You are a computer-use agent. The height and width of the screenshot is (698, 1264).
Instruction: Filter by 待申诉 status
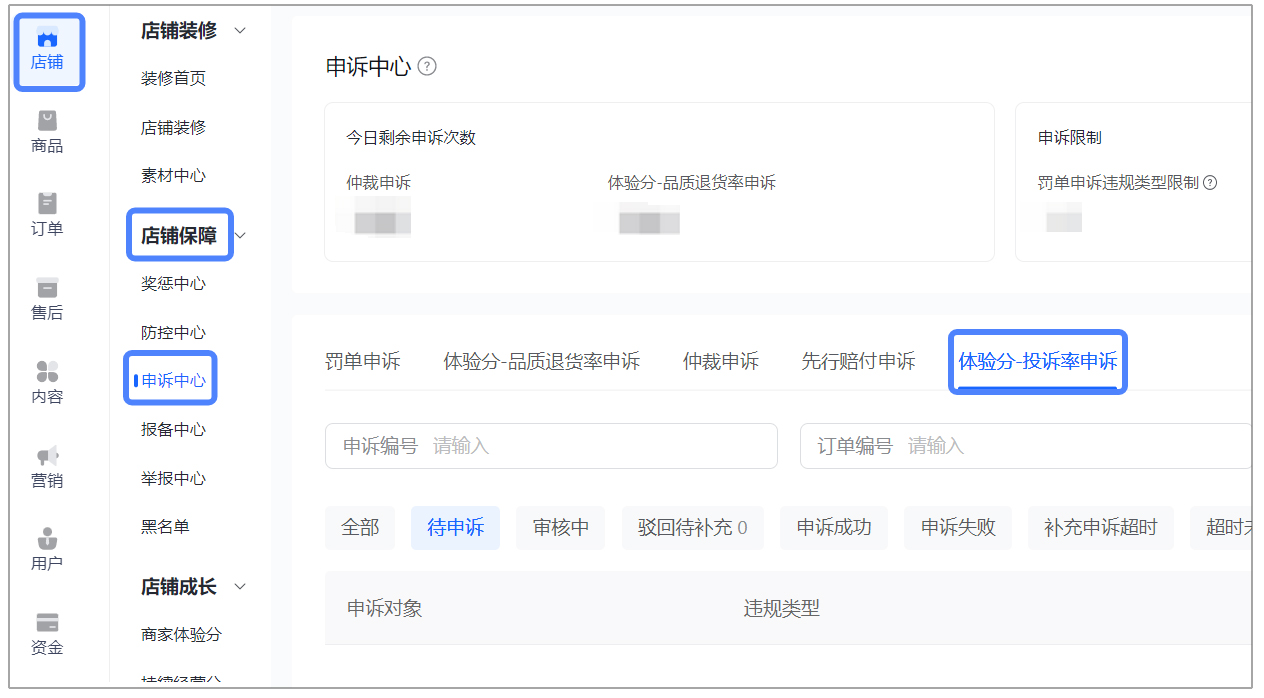pyautogui.click(x=455, y=527)
